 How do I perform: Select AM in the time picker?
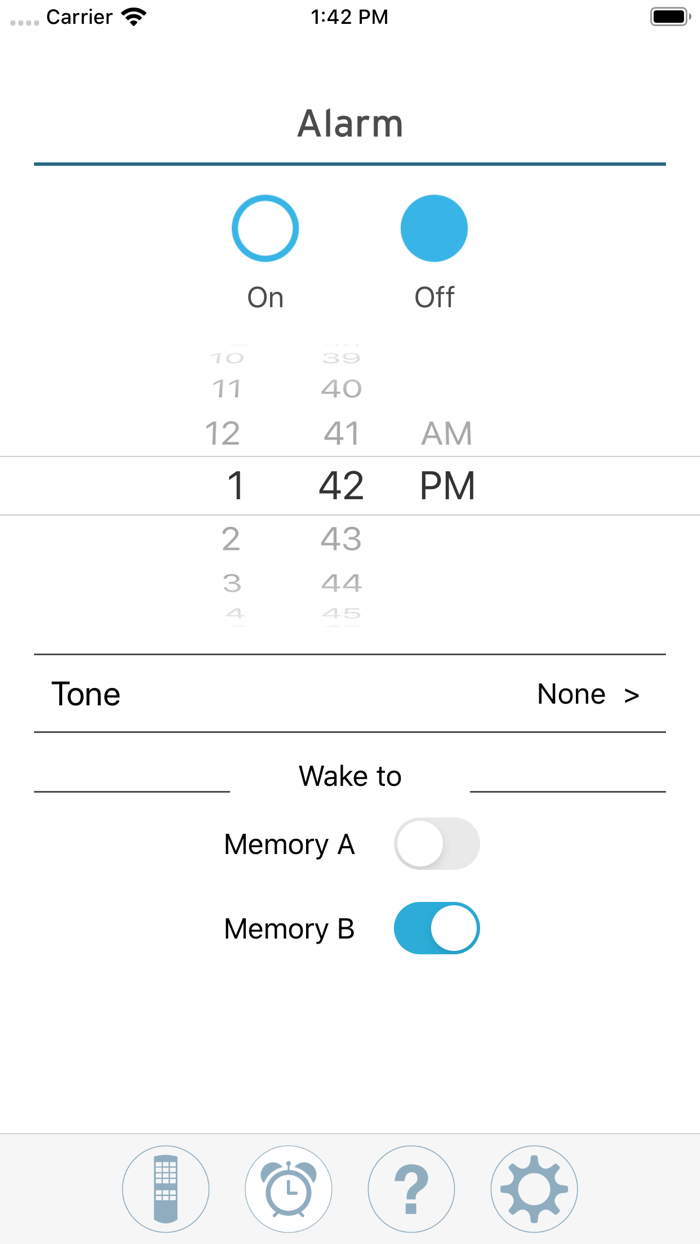[446, 433]
